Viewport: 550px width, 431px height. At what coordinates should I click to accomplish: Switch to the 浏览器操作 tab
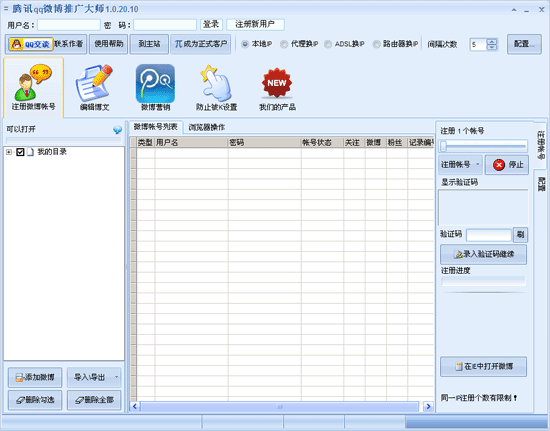point(207,127)
